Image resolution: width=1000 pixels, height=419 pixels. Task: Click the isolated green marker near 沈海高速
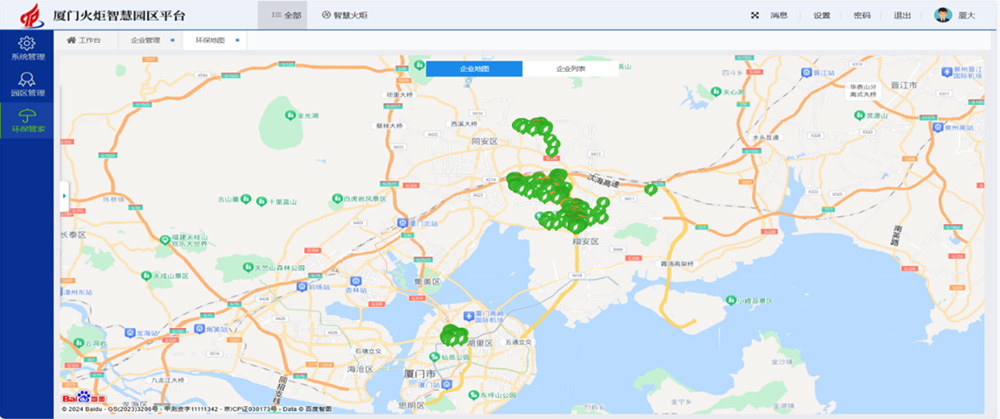(x=651, y=187)
